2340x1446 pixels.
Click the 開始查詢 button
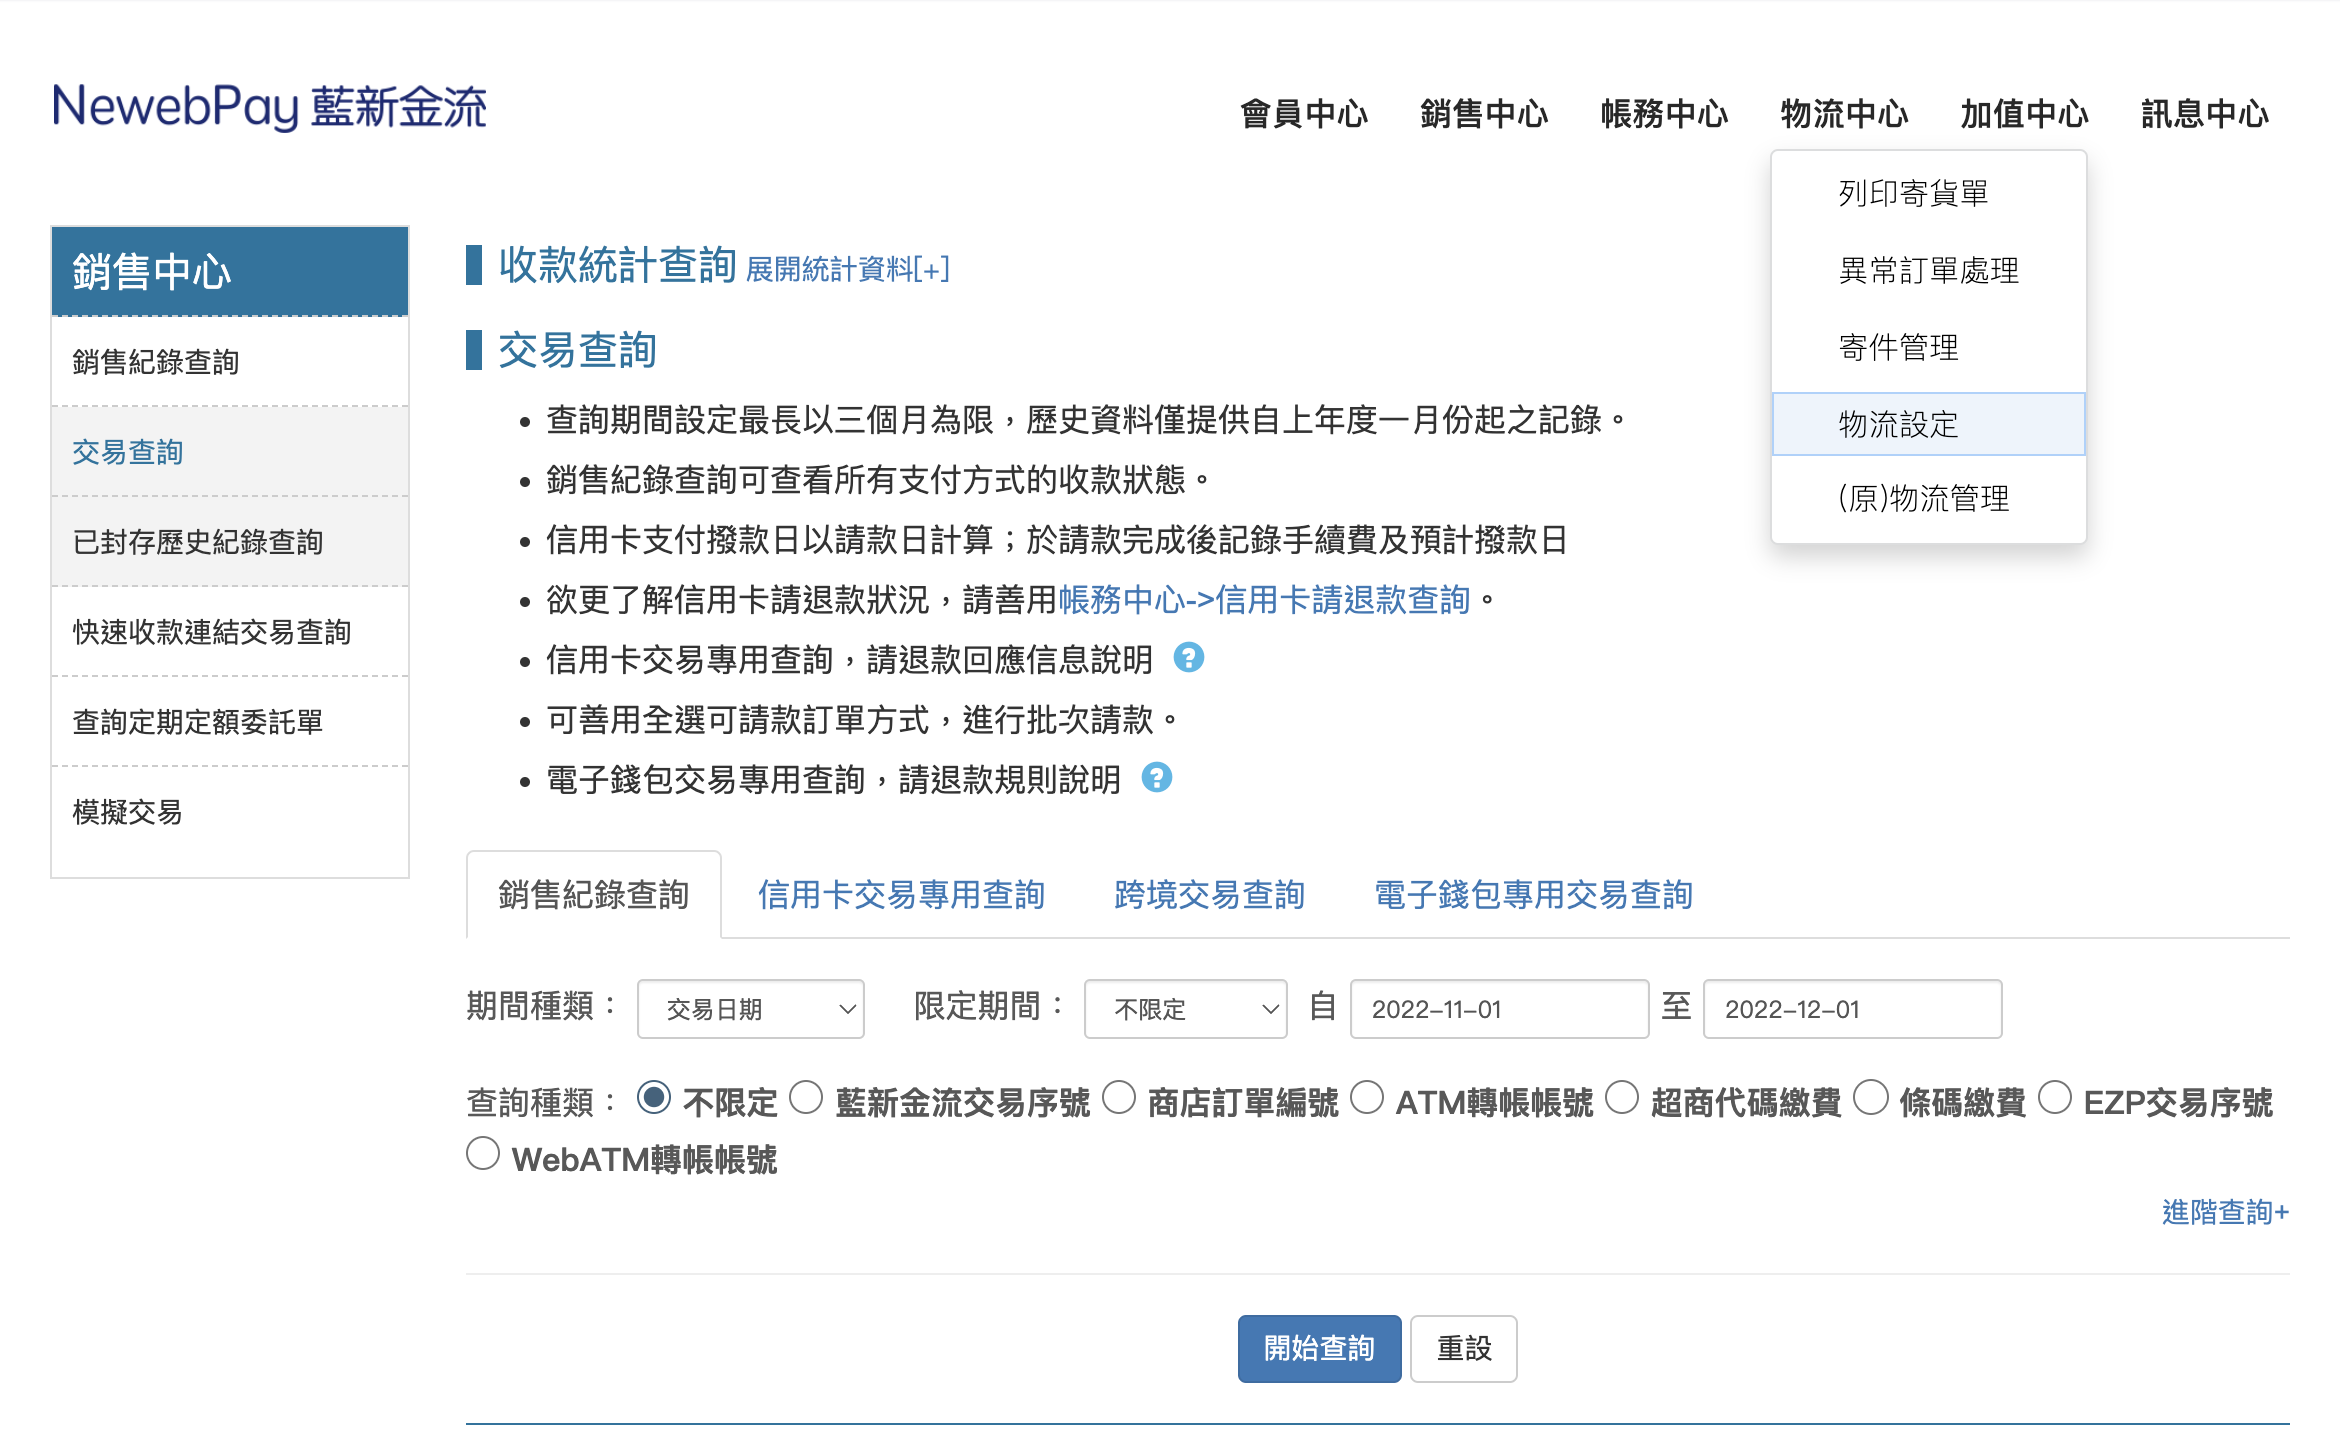point(1319,1348)
